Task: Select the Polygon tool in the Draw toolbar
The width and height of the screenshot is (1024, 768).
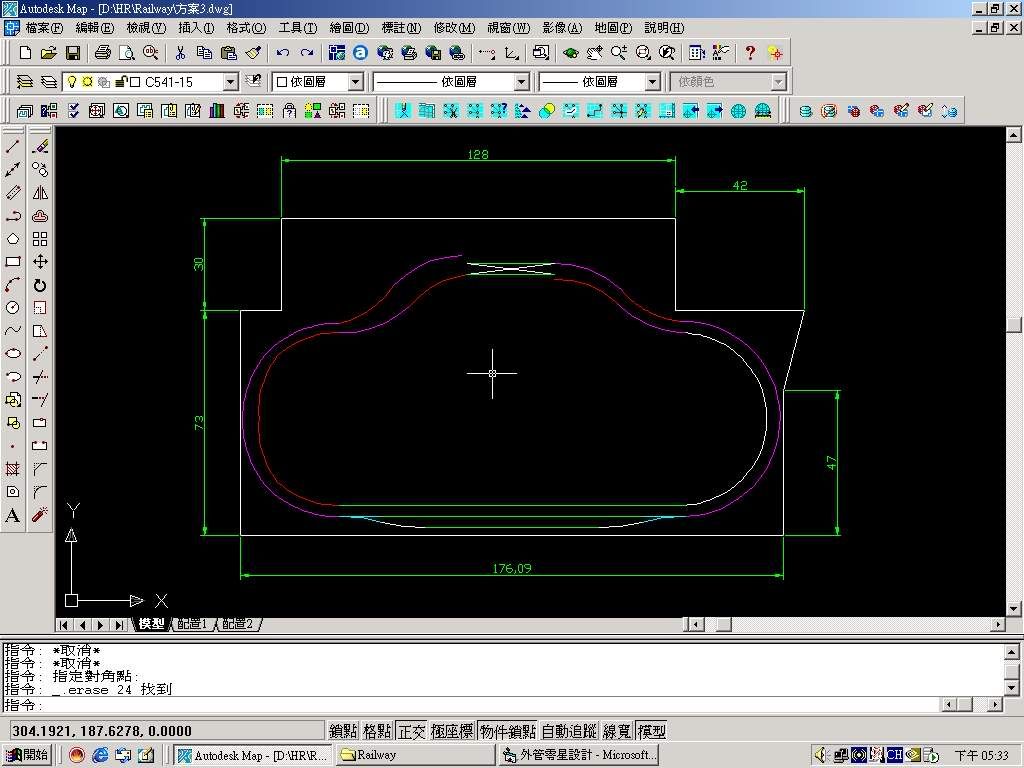Action: (x=12, y=239)
